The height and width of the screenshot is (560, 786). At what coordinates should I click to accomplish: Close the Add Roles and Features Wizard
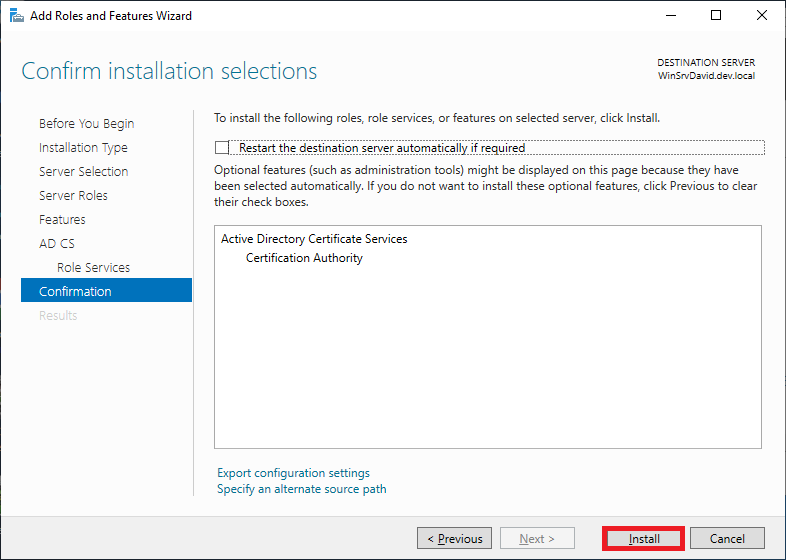(762, 16)
